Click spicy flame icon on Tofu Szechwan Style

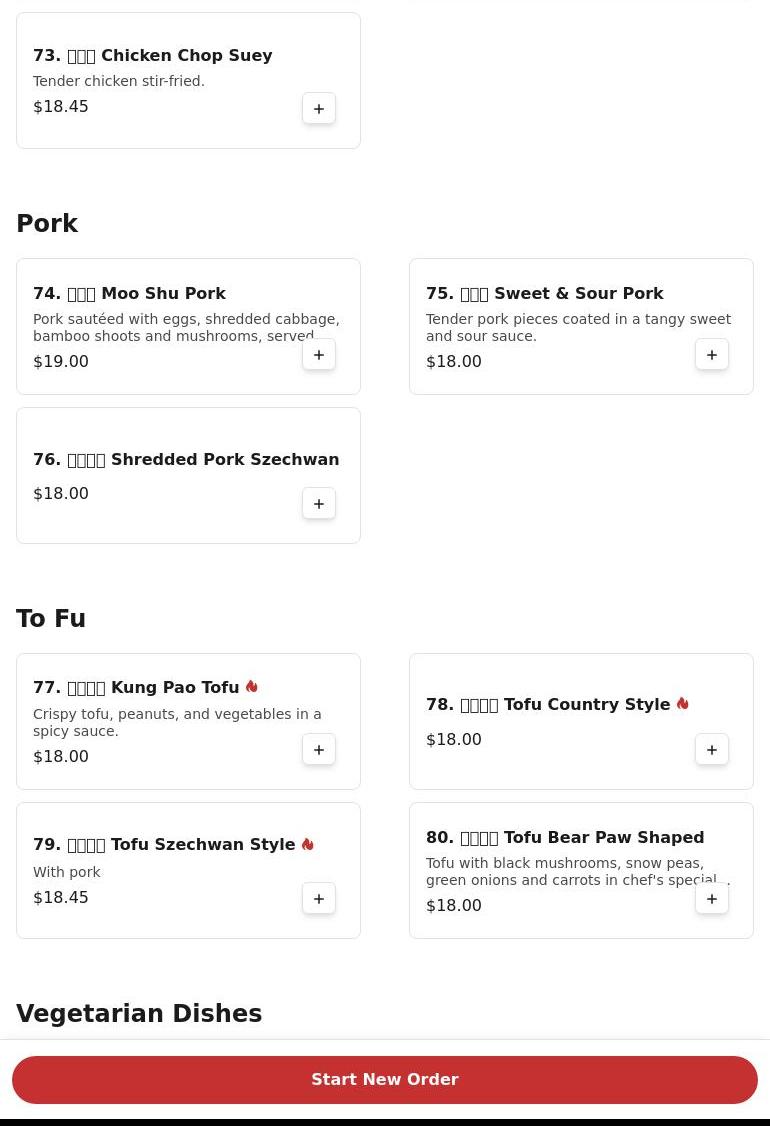[308, 845]
